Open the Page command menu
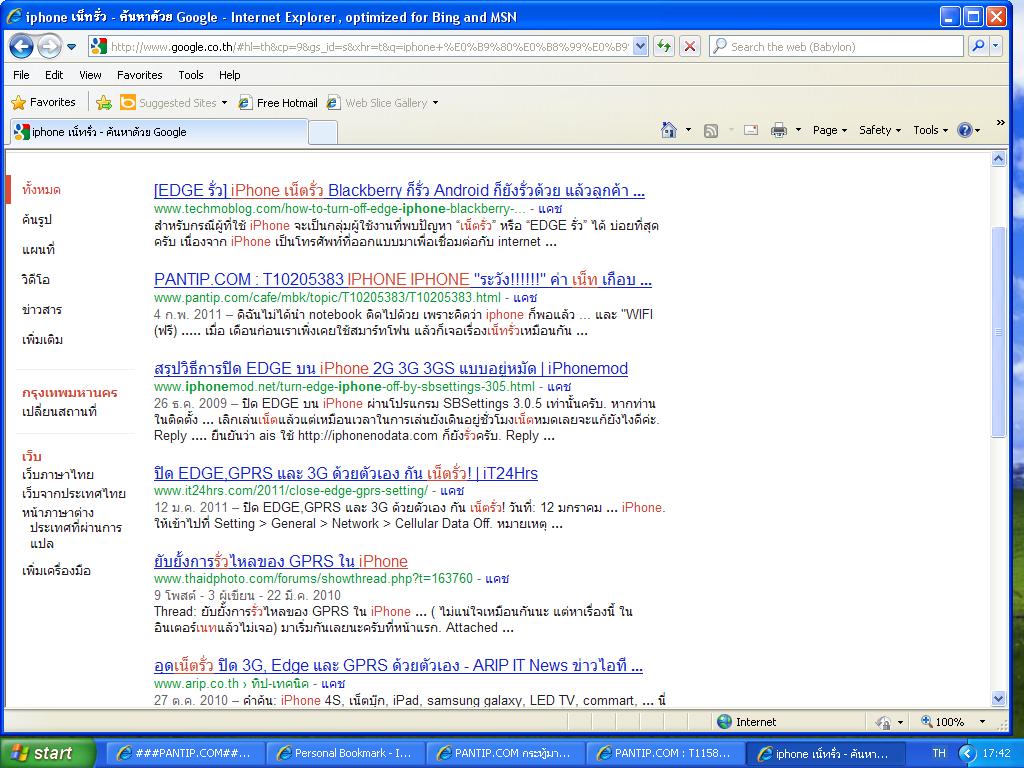This screenshot has width=1024, height=768. coord(829,130)
